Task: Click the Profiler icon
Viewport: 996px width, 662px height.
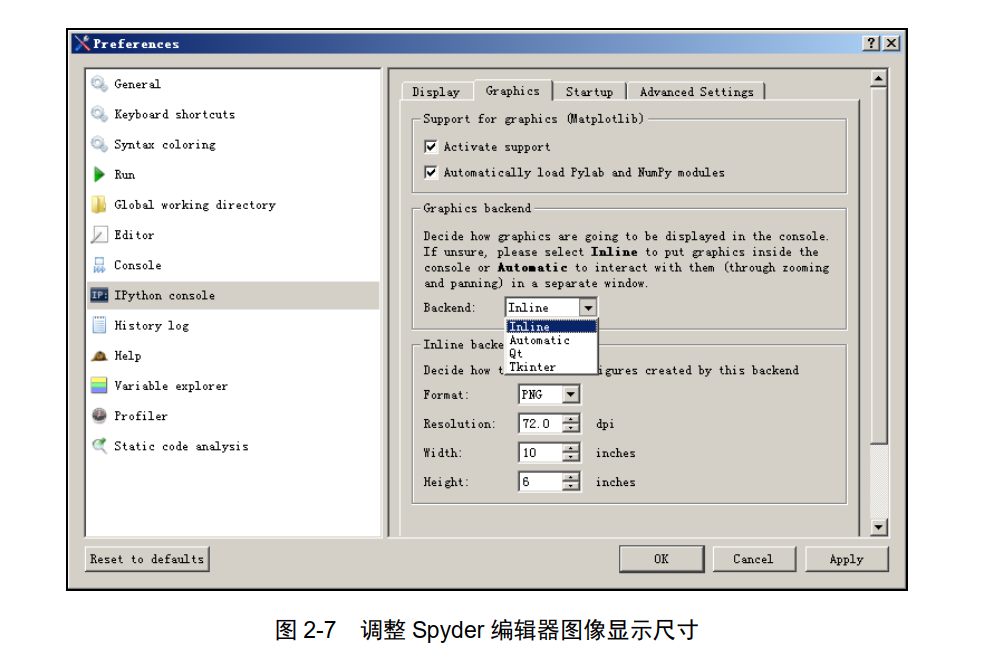Action: point(99,415)
